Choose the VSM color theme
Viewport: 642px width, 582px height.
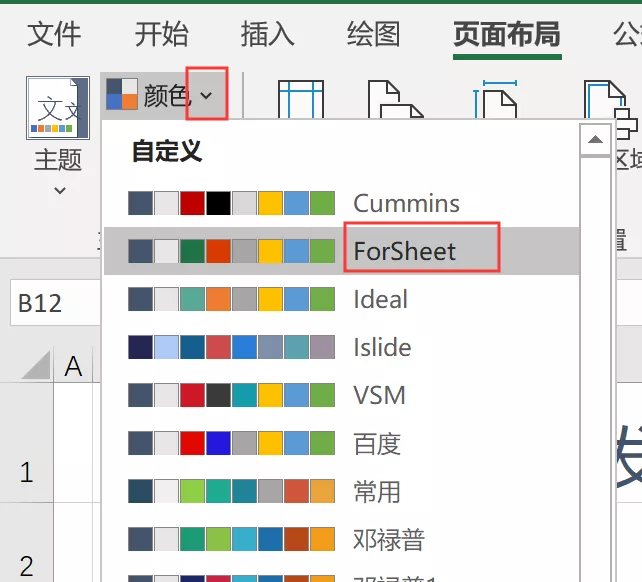341,395
